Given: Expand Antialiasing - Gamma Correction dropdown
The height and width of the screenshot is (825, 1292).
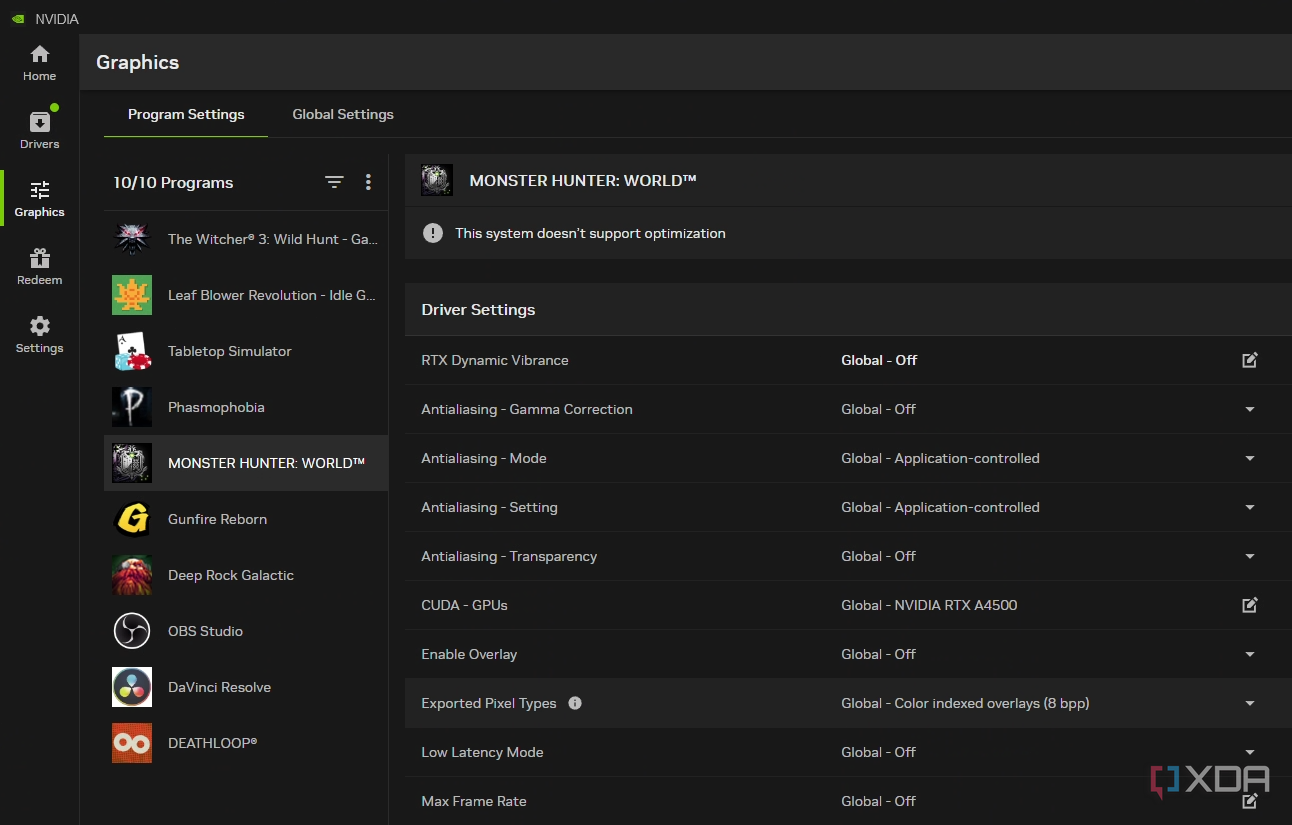Looking at the screenshot, I should [1249, 409].
